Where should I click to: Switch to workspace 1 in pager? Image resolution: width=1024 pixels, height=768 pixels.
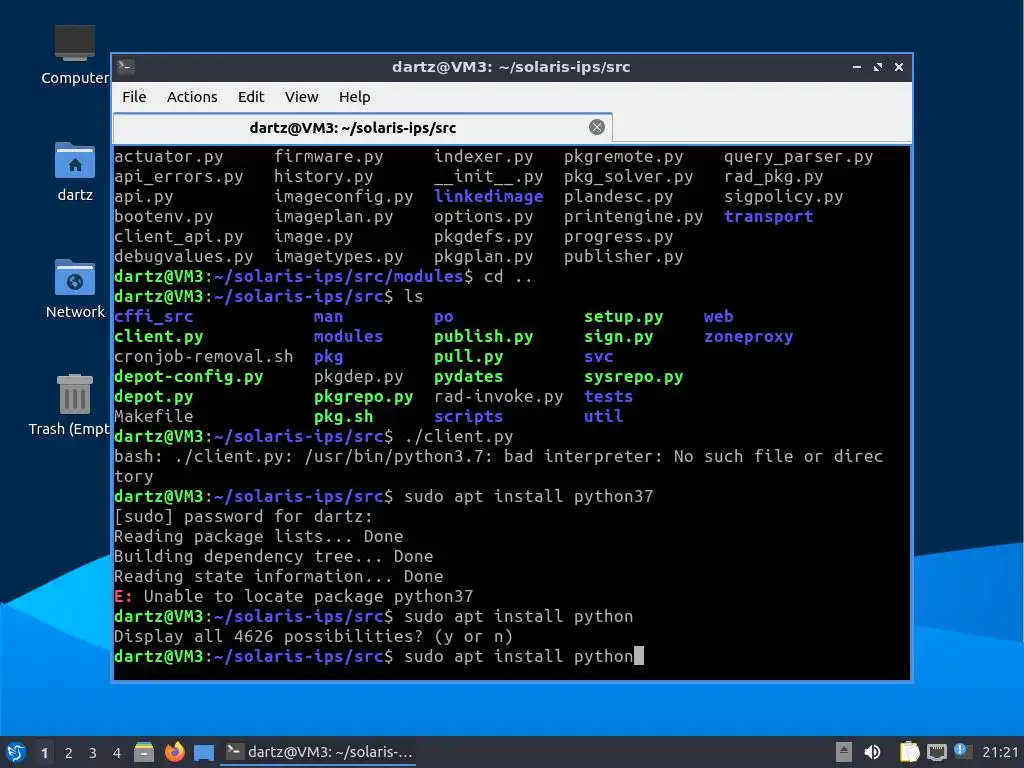click(44, 752)
